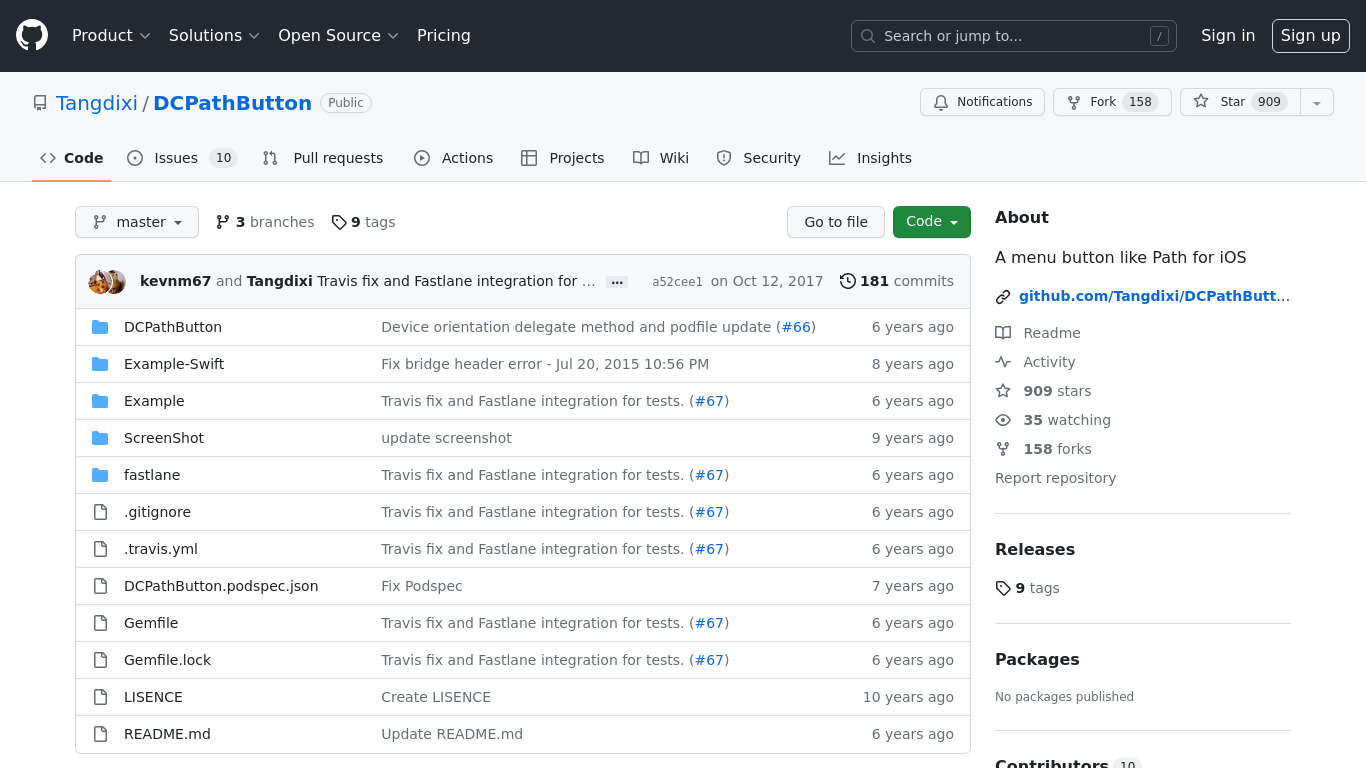Switch to the Wiki tab
Viewport: 1366px width, 768px height.
point(661,158)
